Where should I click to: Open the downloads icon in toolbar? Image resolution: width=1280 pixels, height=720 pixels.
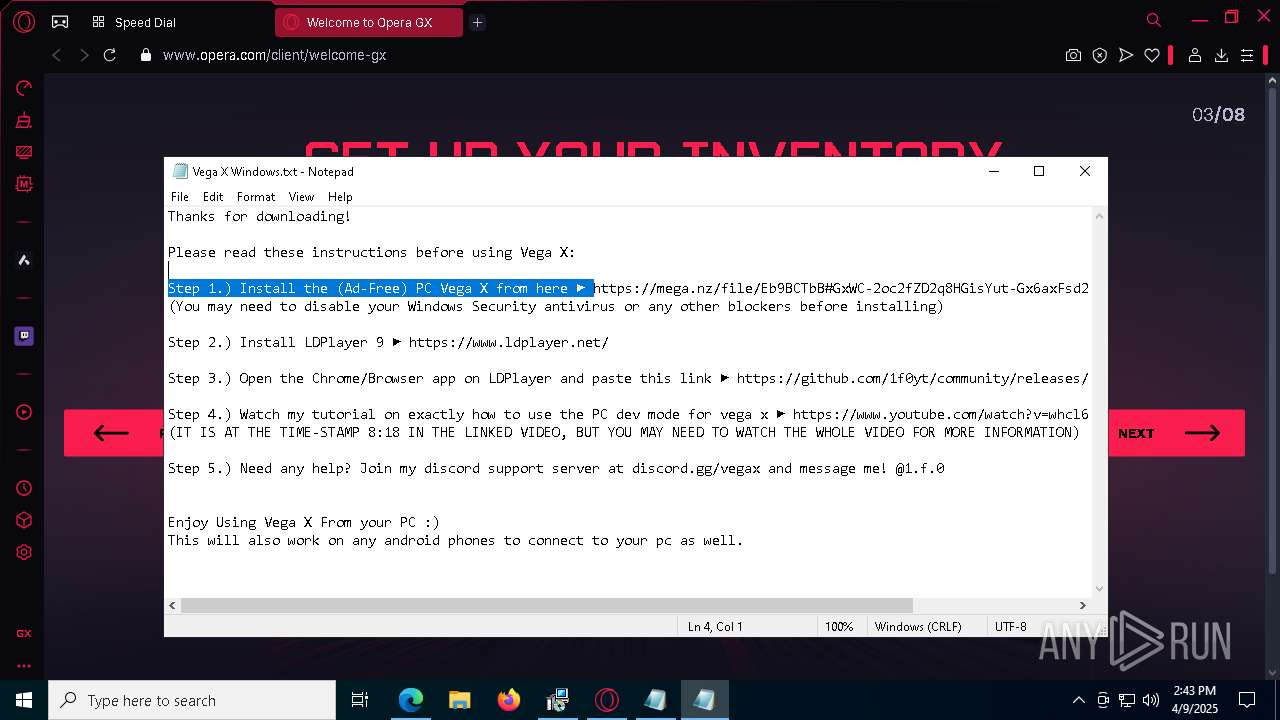1221,56
